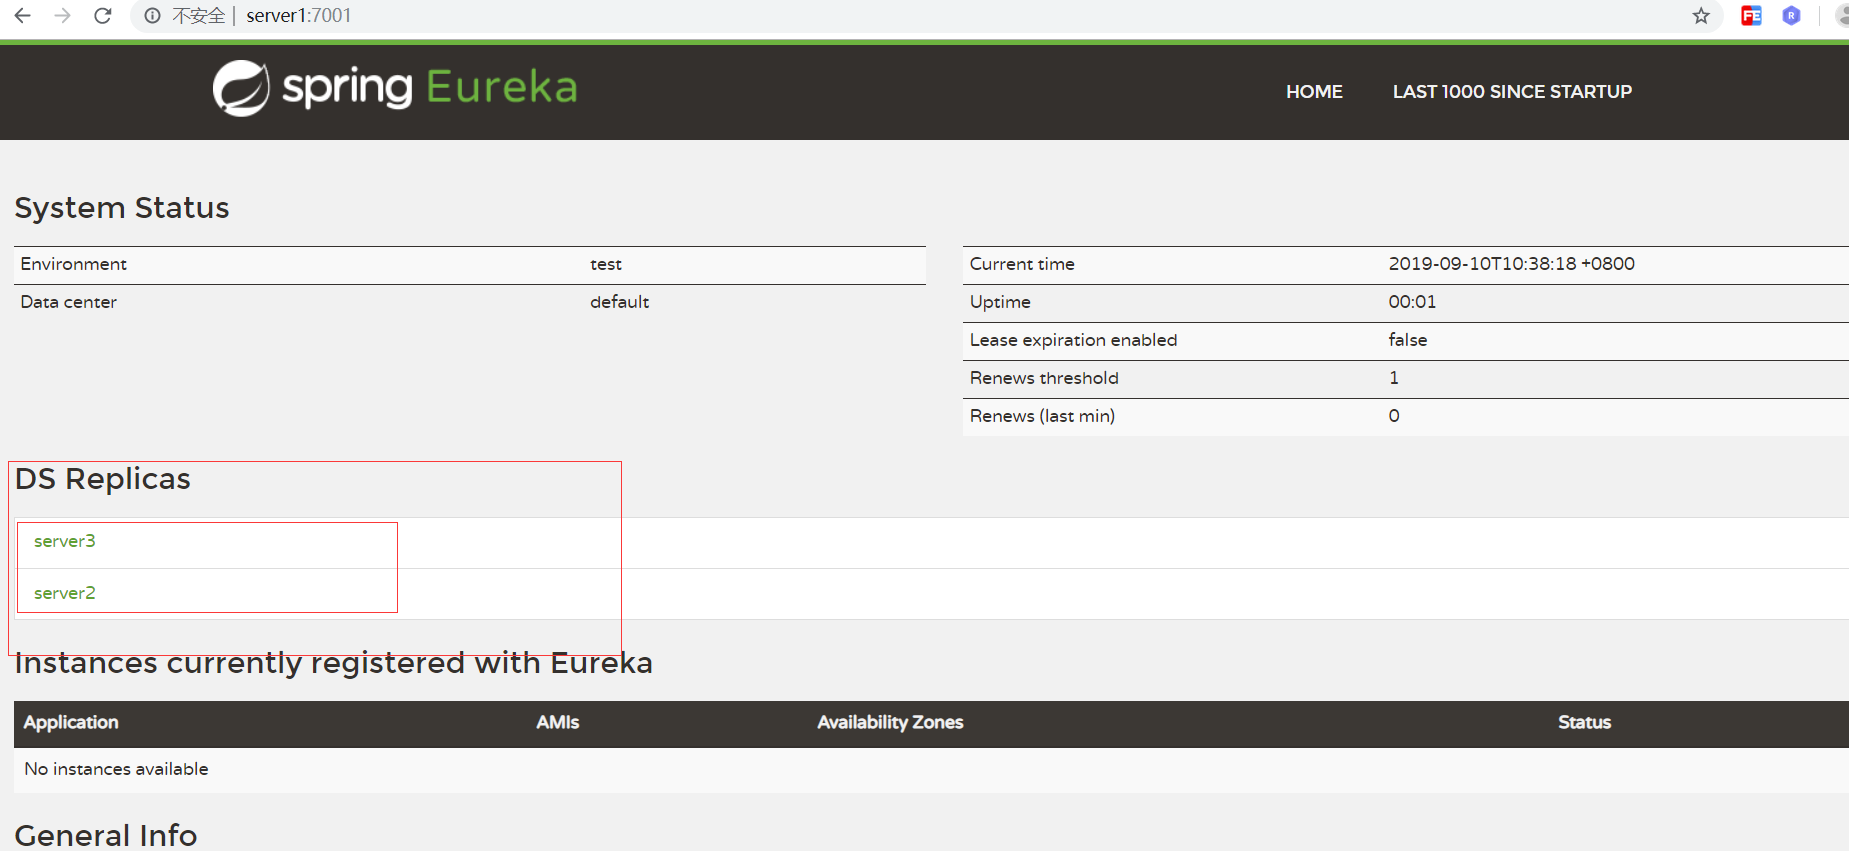Click the Availability Zones column header
This screenshot has width=1849, height=851.
[x=890, y=722]
